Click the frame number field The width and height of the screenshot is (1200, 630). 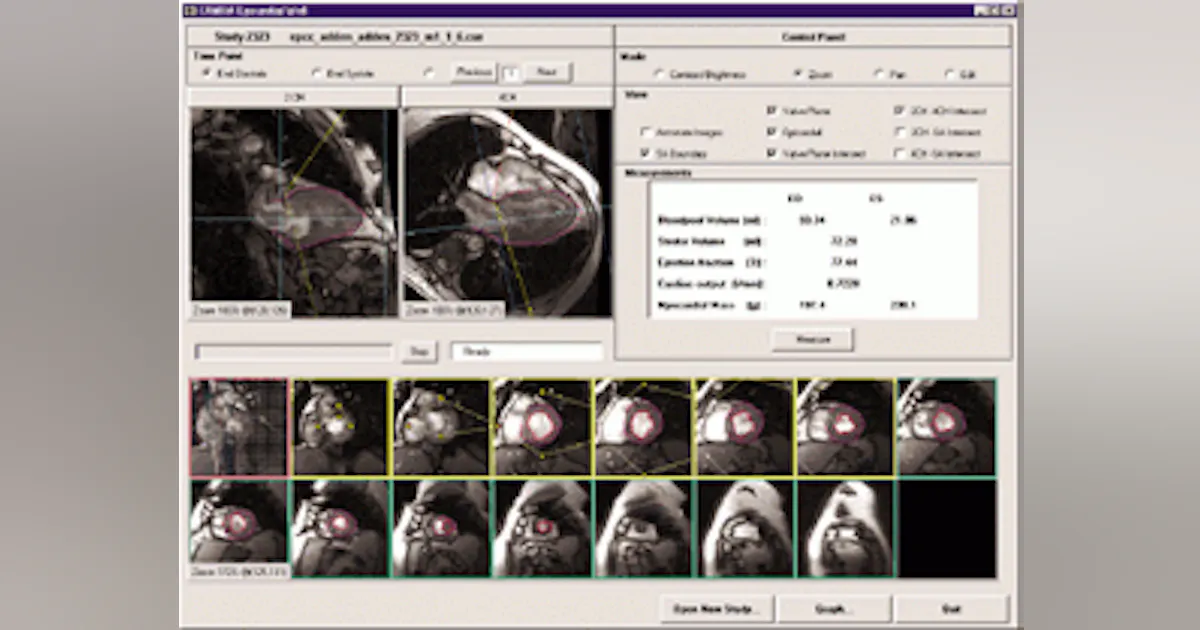click(510, 72)
